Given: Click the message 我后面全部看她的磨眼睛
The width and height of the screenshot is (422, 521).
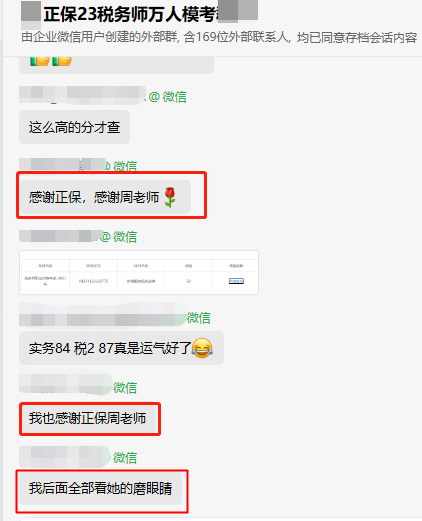Looking at the screenshot, I should pos(100,488).
